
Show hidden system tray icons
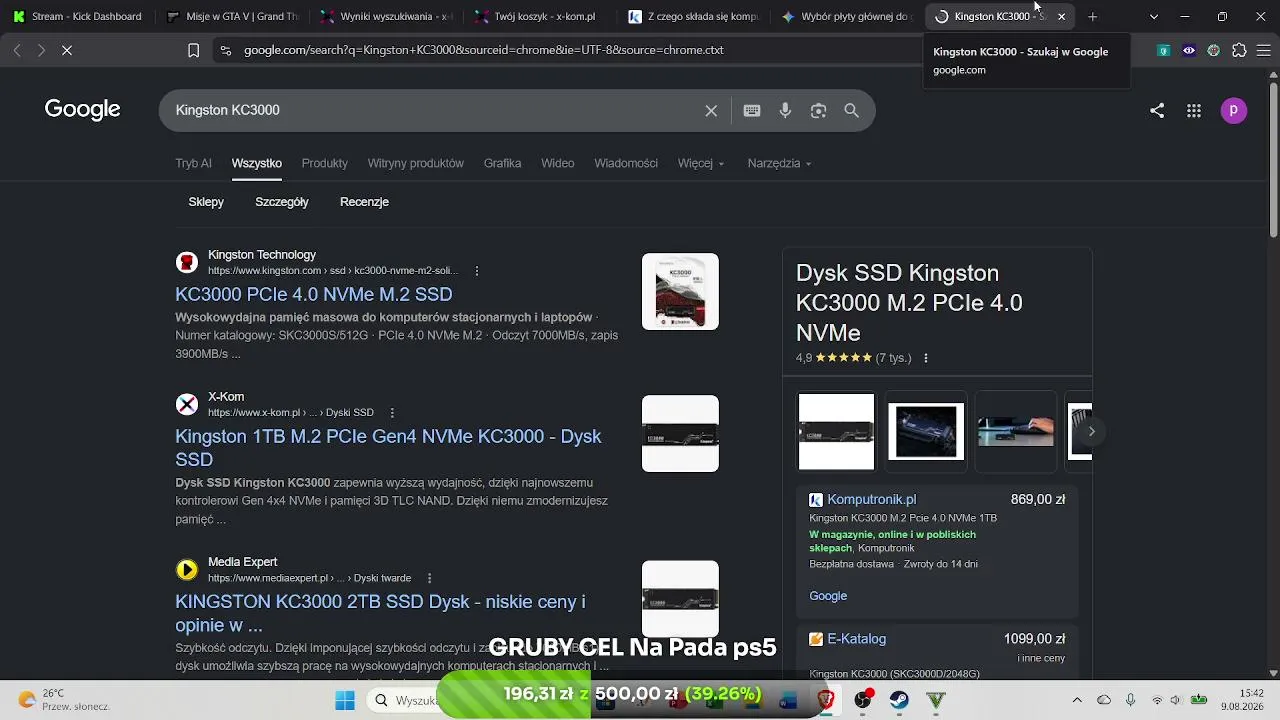[1077, 700]
